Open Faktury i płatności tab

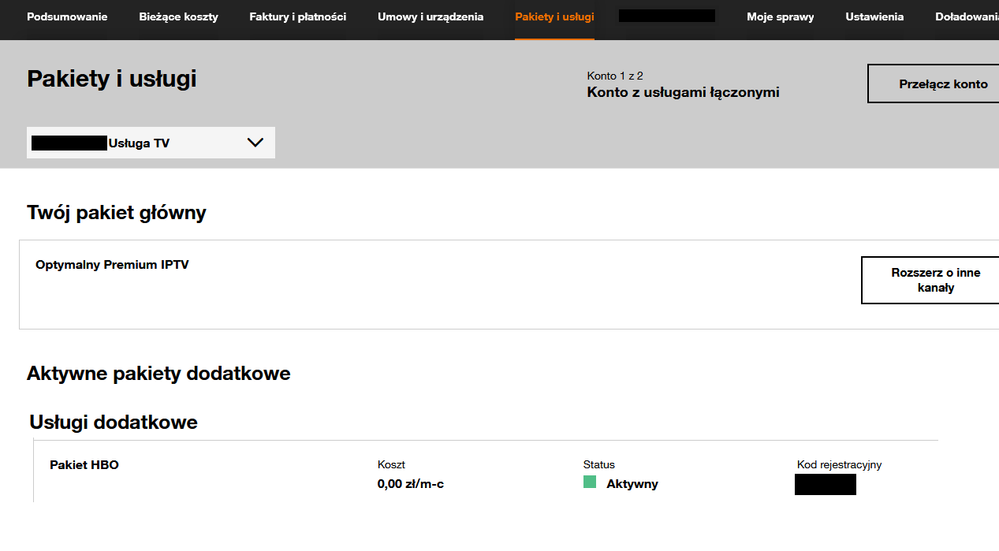coord(298,17)
